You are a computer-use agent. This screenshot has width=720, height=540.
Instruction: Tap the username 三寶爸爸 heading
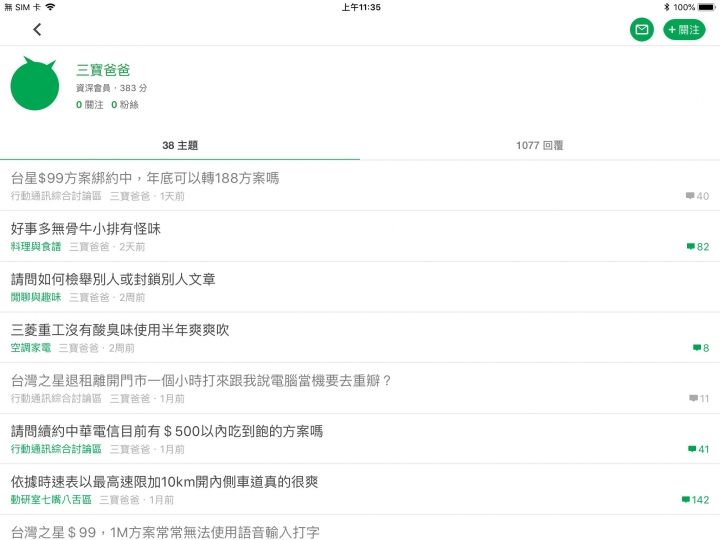(x=103, y=70)
